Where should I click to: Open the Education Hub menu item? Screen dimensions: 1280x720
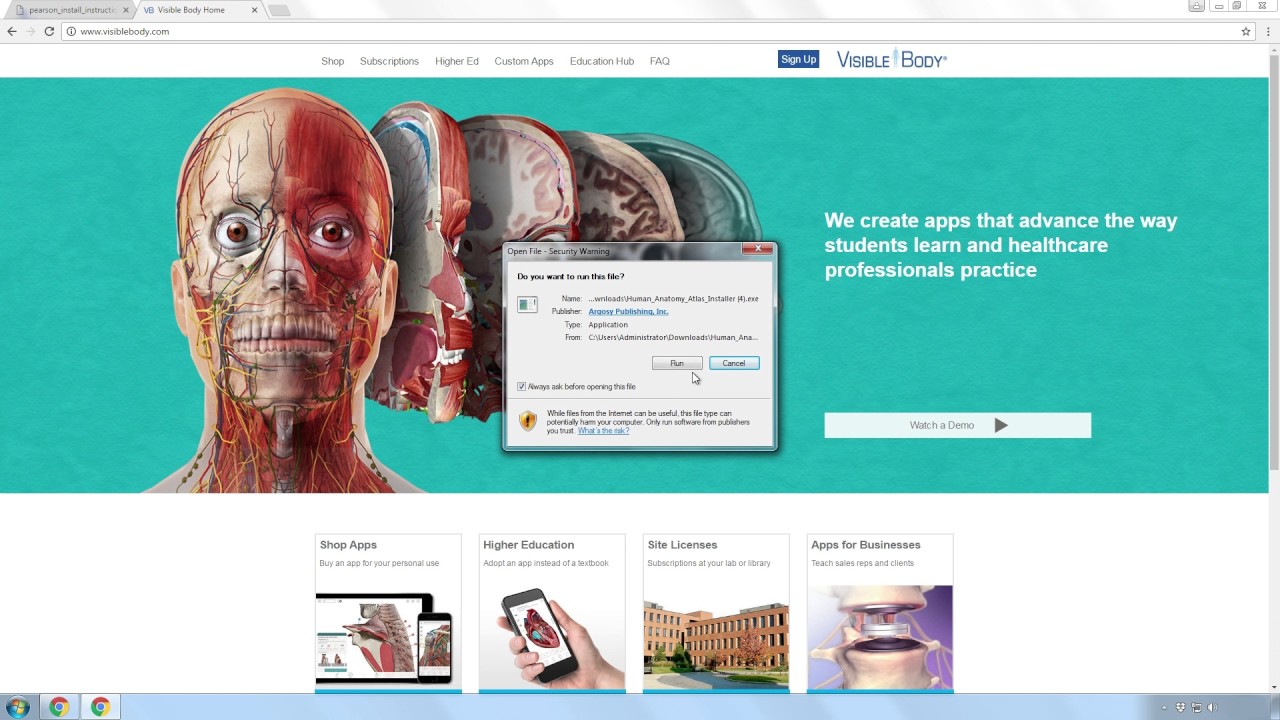602,61
